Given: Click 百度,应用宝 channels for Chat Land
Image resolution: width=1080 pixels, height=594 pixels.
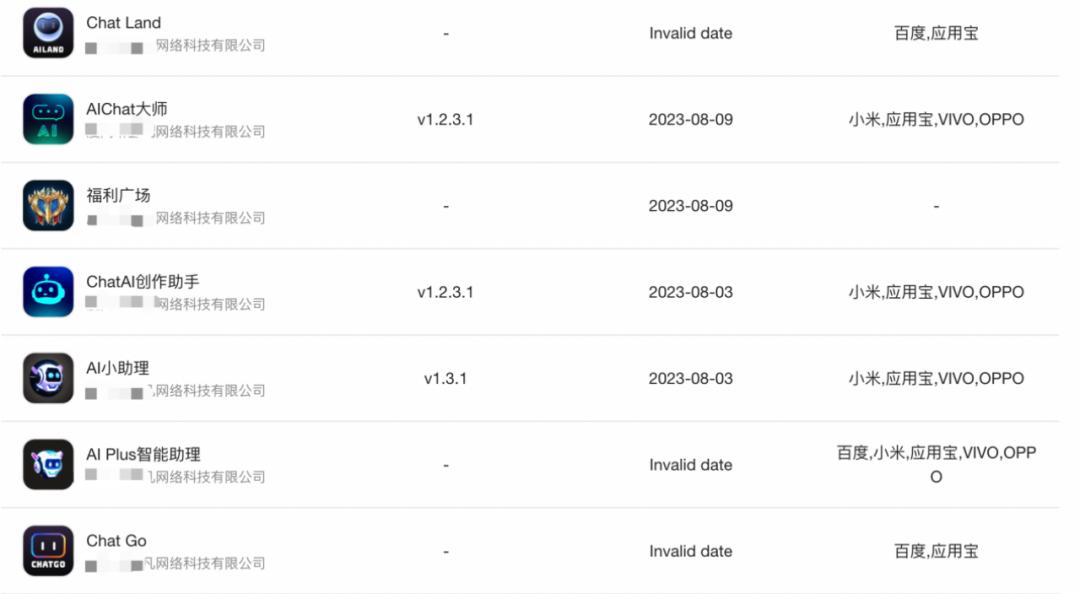Looking at the screenshot, I should 936,33.
